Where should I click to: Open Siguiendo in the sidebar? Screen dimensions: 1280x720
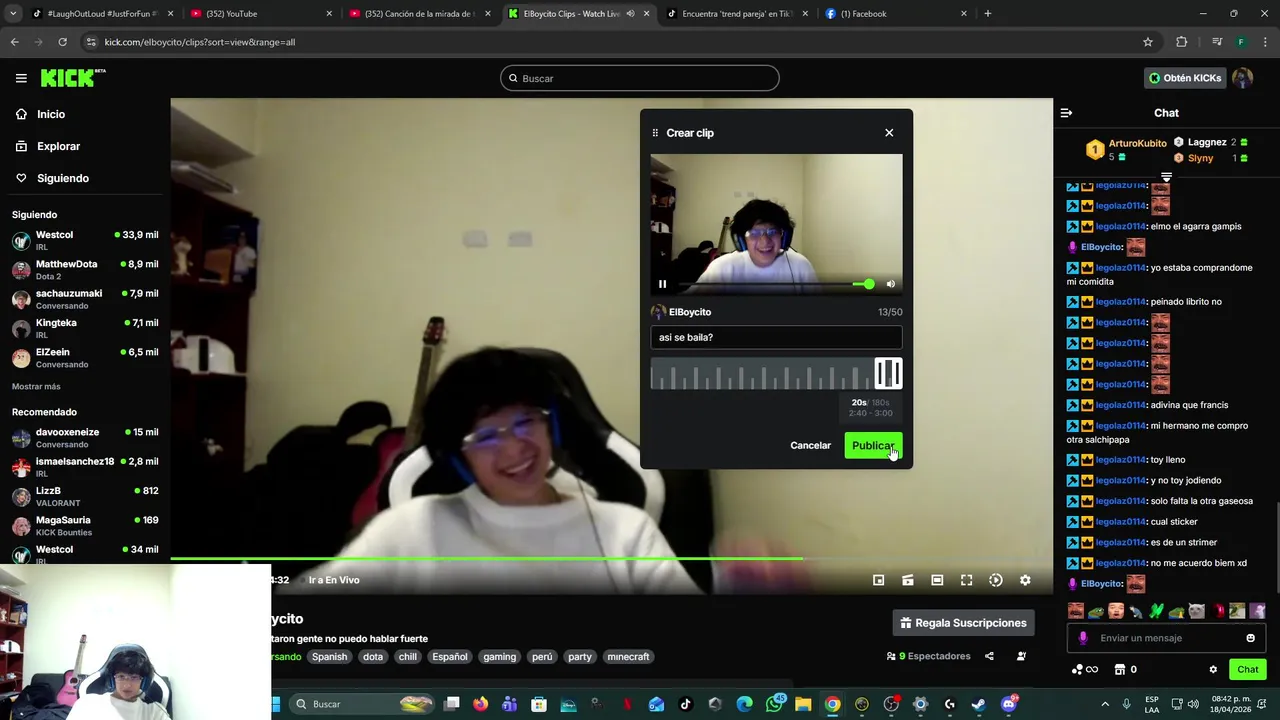pyautogui.click(x=63, y=178)
